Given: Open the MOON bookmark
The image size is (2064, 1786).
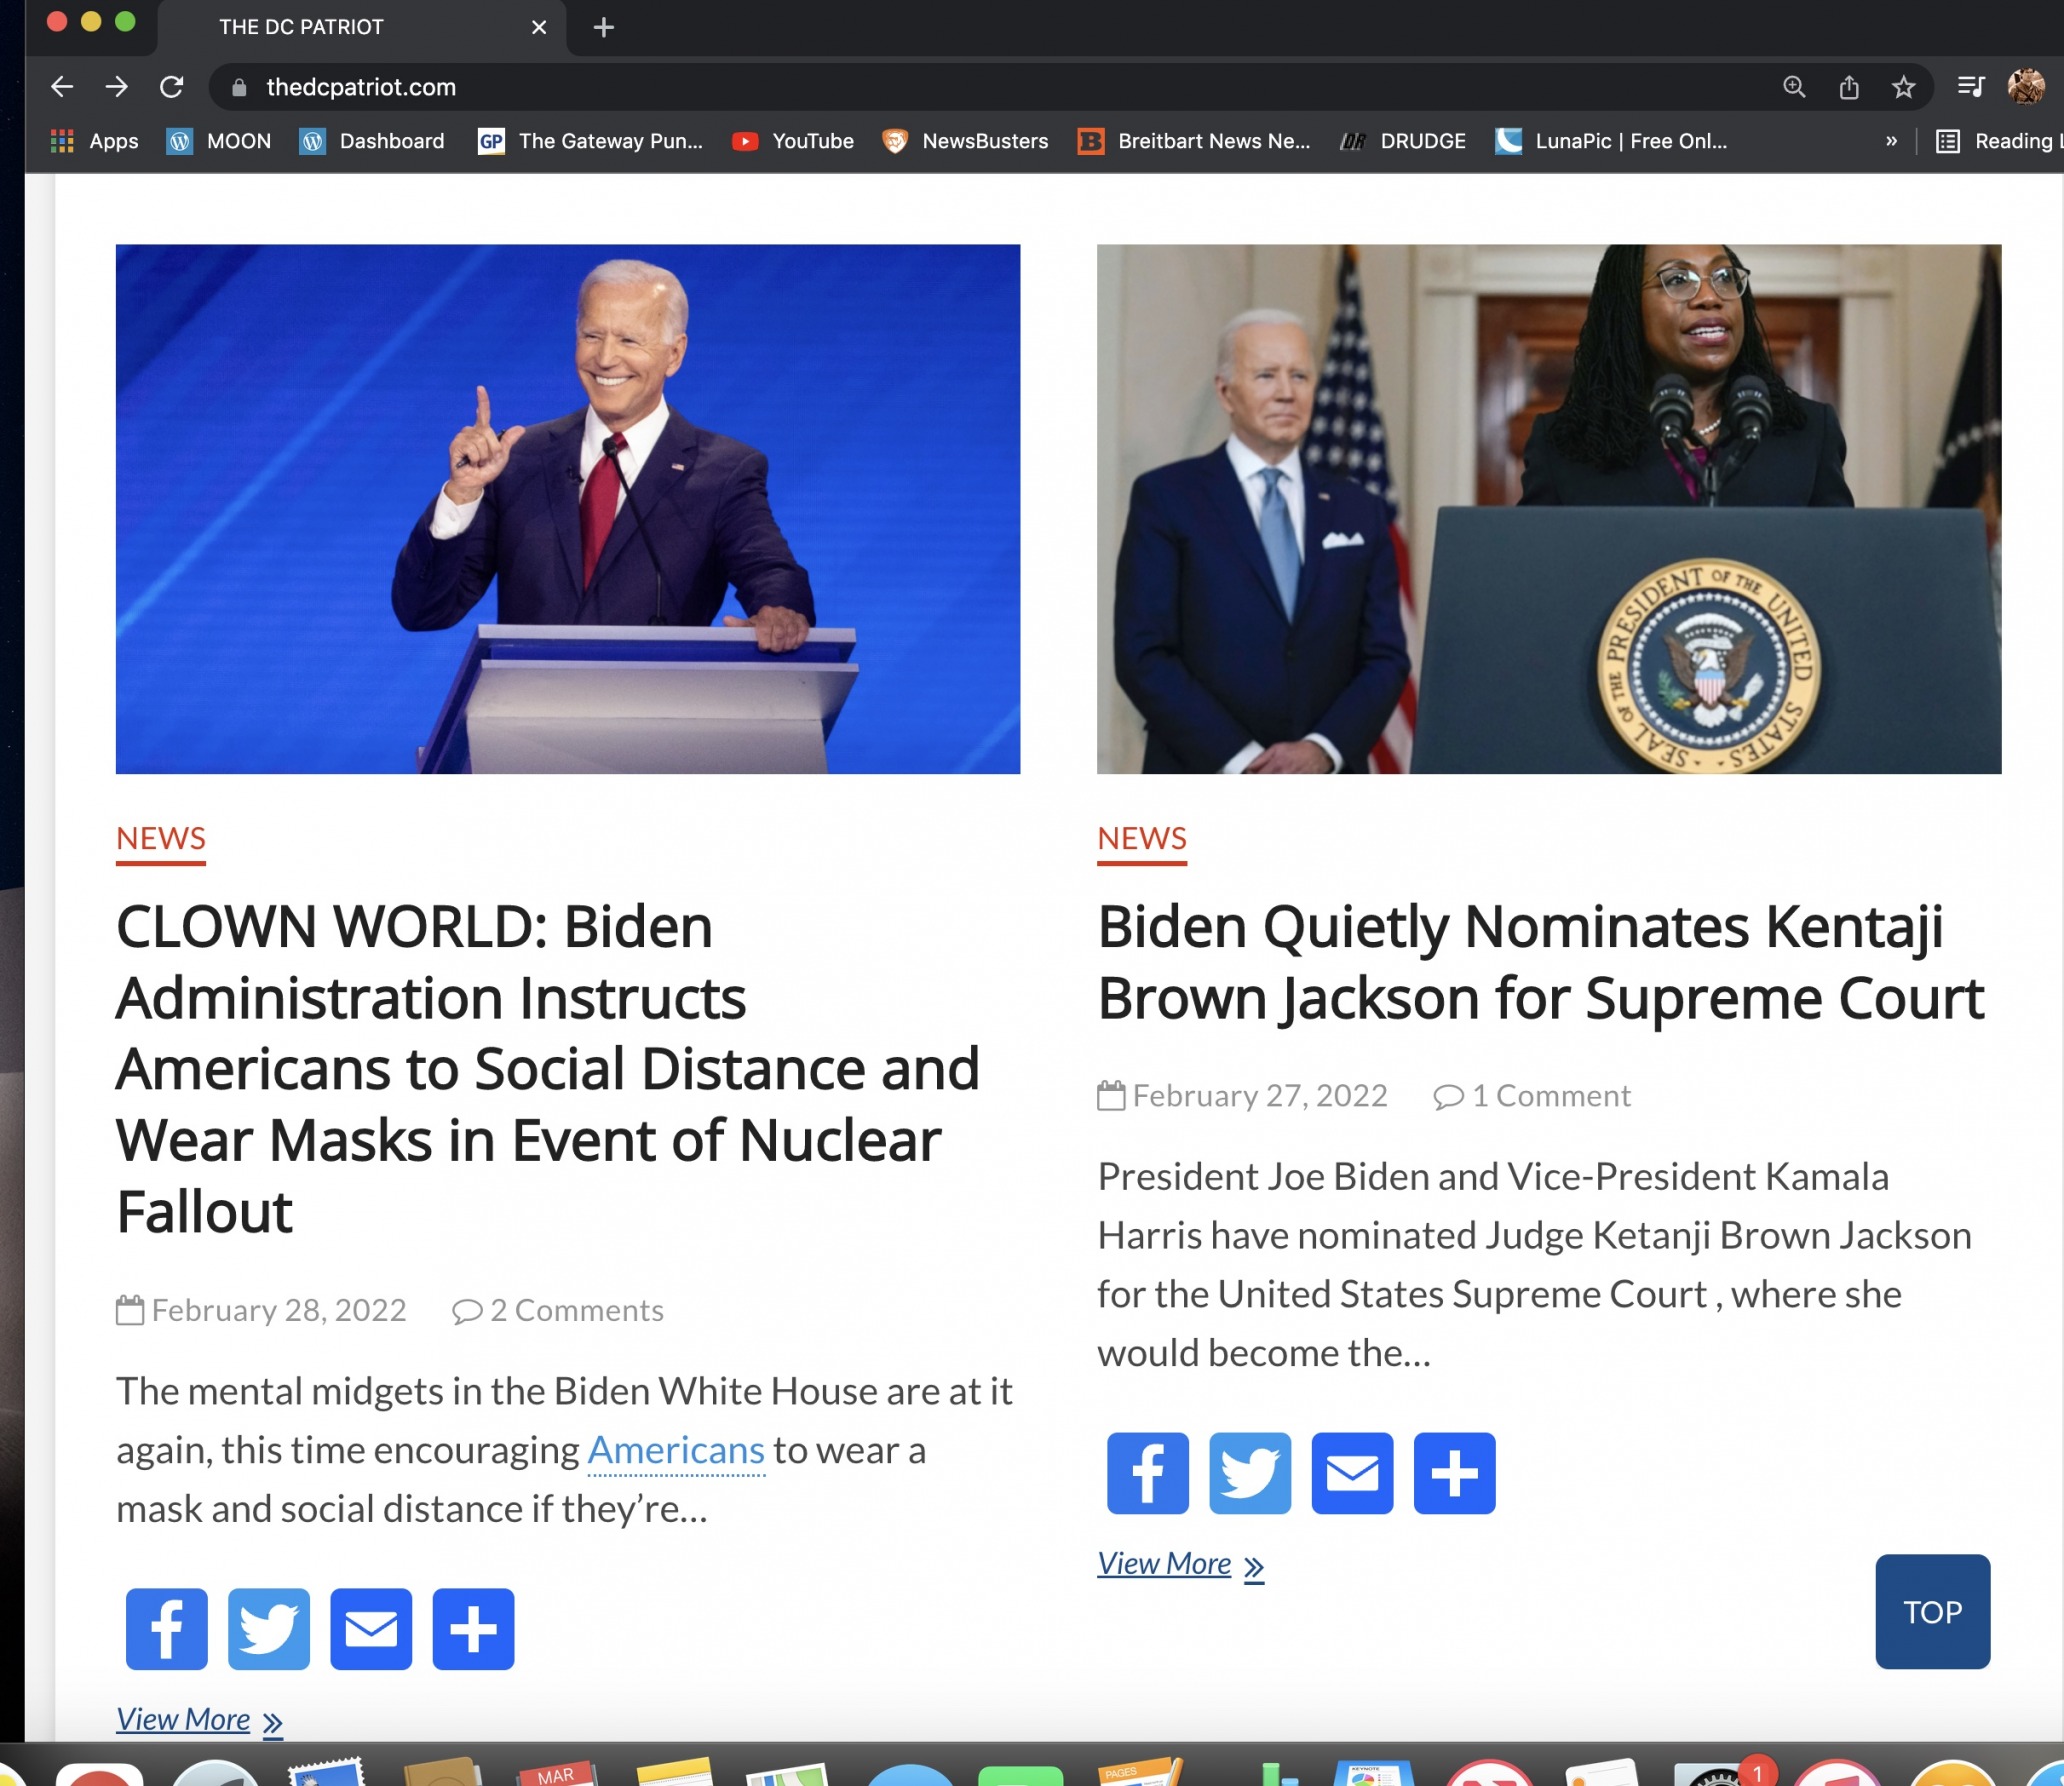Looking at the screenshot, I should coord(219,141).
